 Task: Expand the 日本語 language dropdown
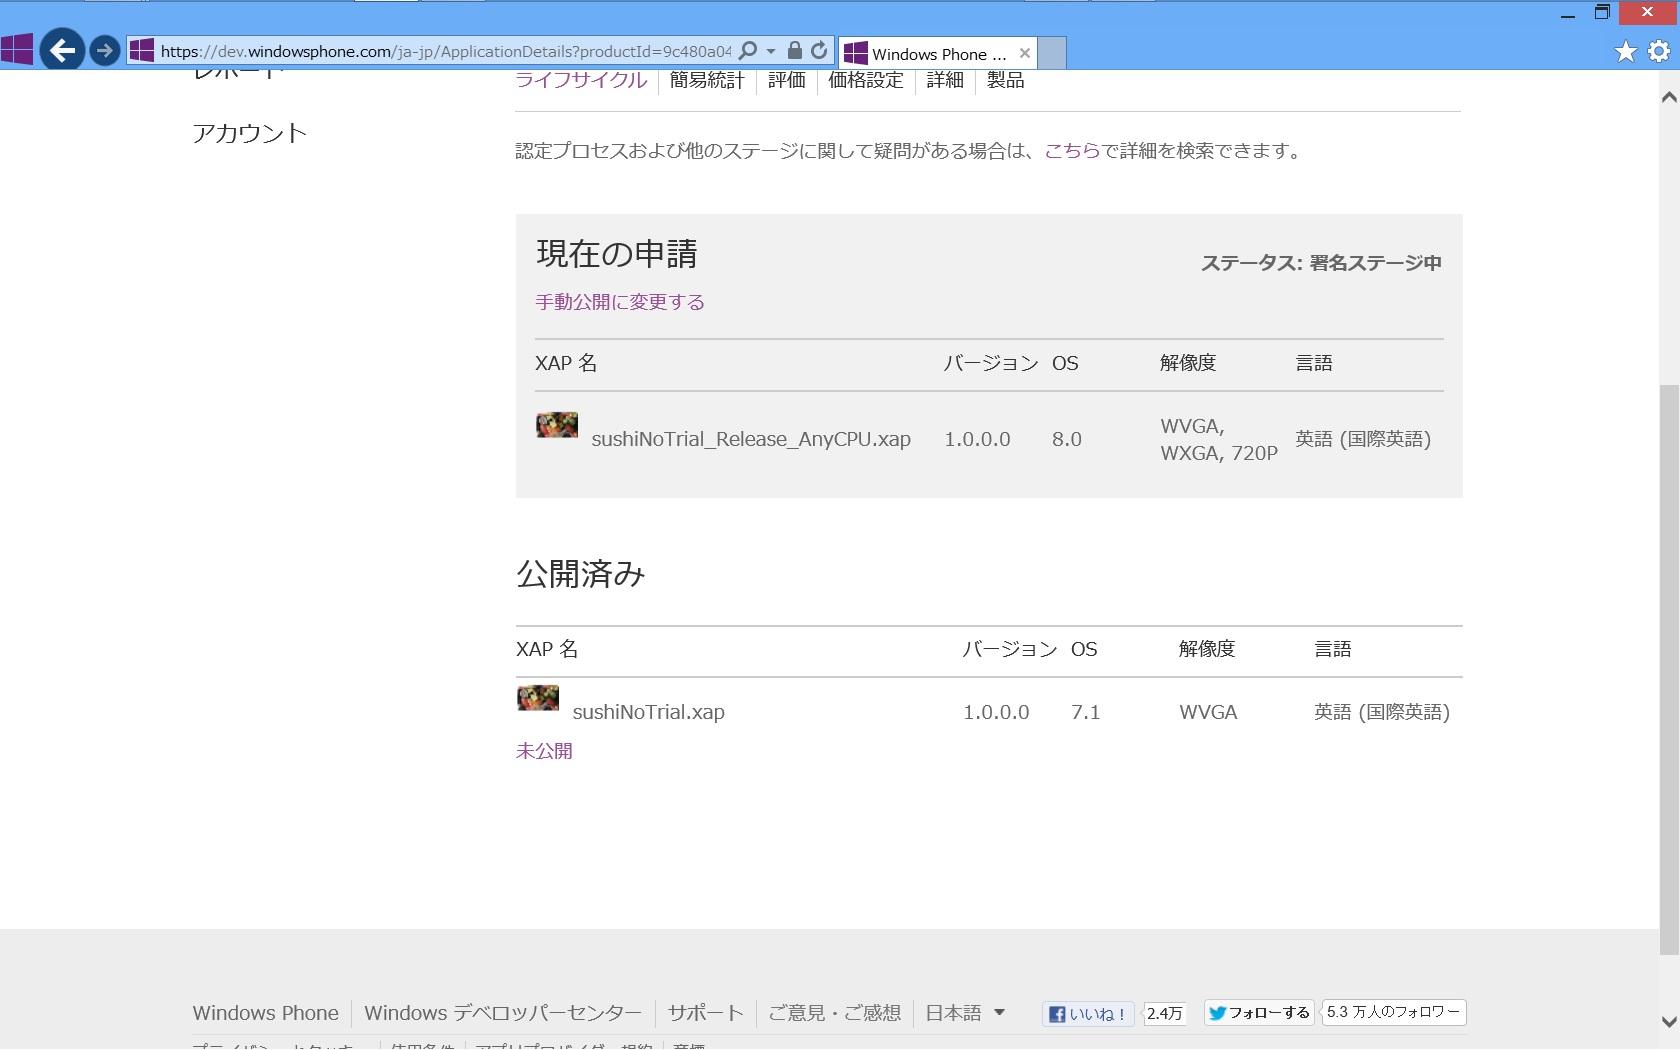pyautogui.click(x=965, y=1013)
